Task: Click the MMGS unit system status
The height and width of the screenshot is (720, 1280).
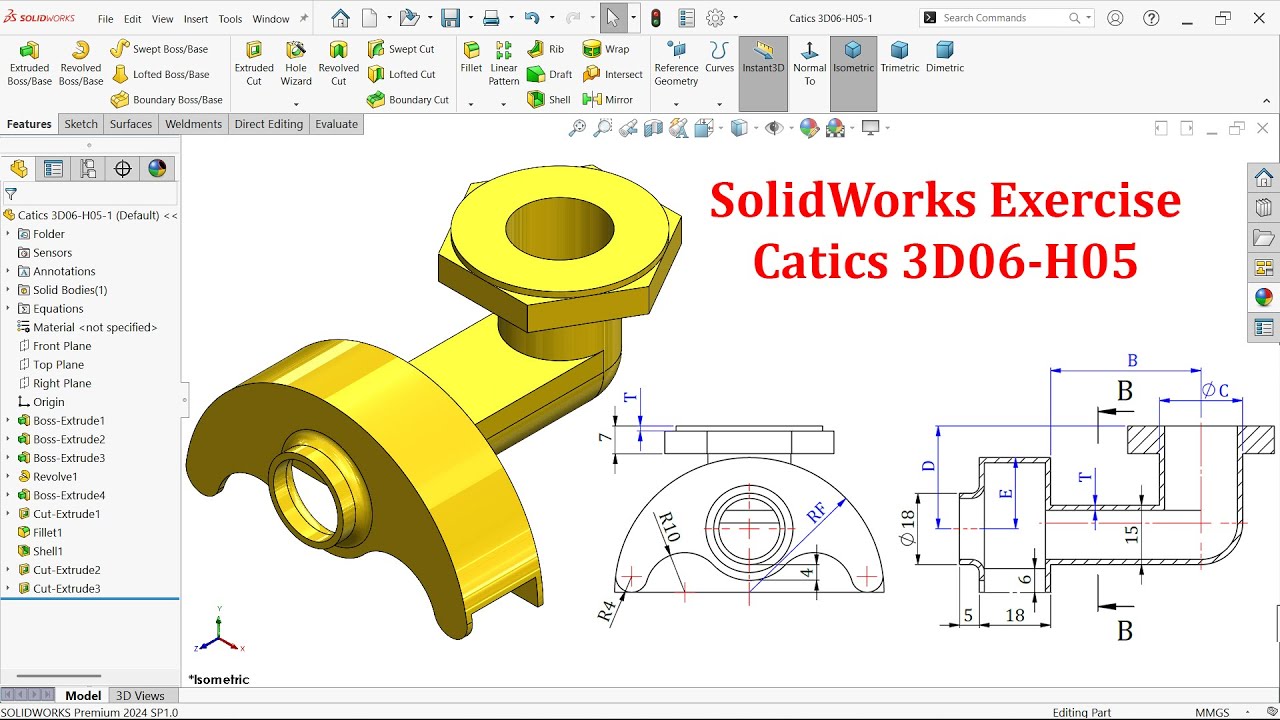Action: 1212,712
